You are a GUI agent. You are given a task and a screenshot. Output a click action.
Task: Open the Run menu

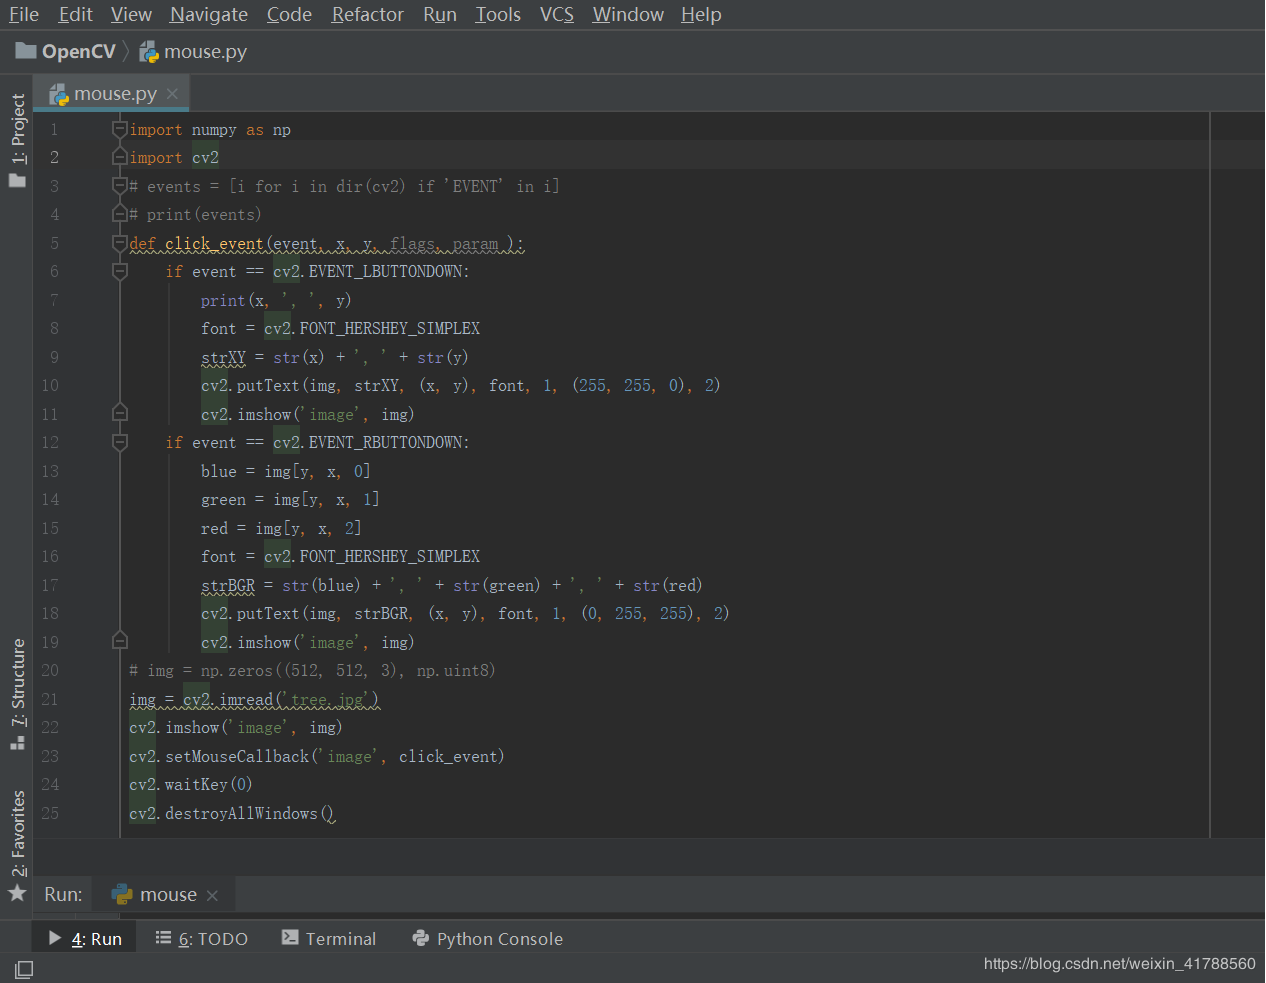pyautogui.click(x=440, y=14)
